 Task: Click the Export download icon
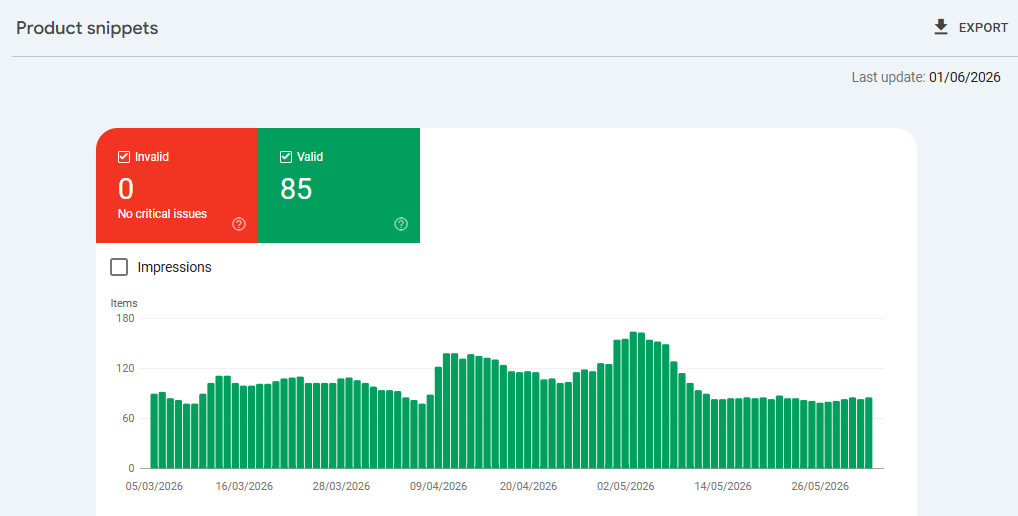point(941,27)
